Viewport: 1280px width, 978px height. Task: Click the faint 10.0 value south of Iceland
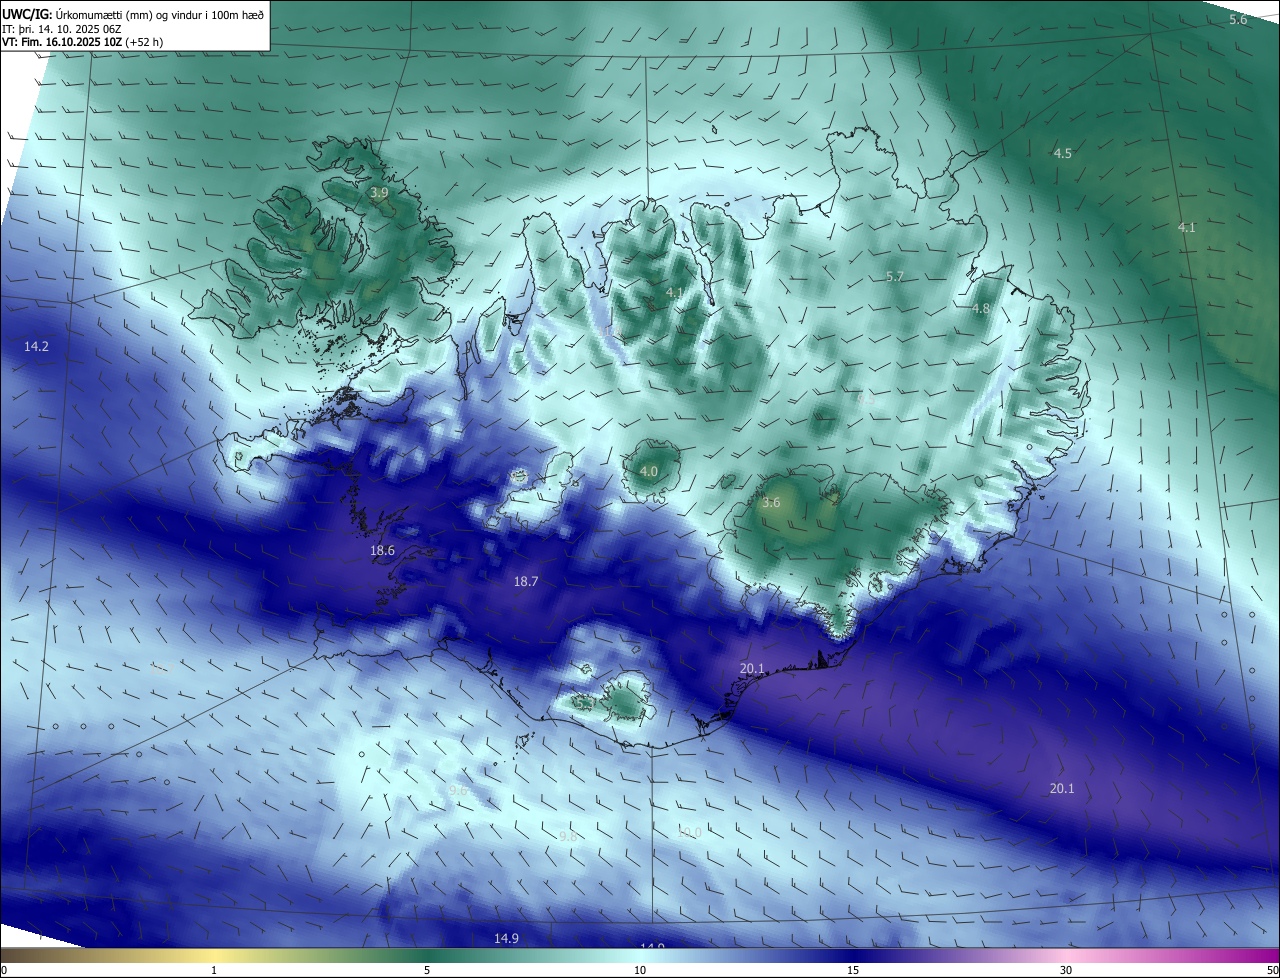689,832
